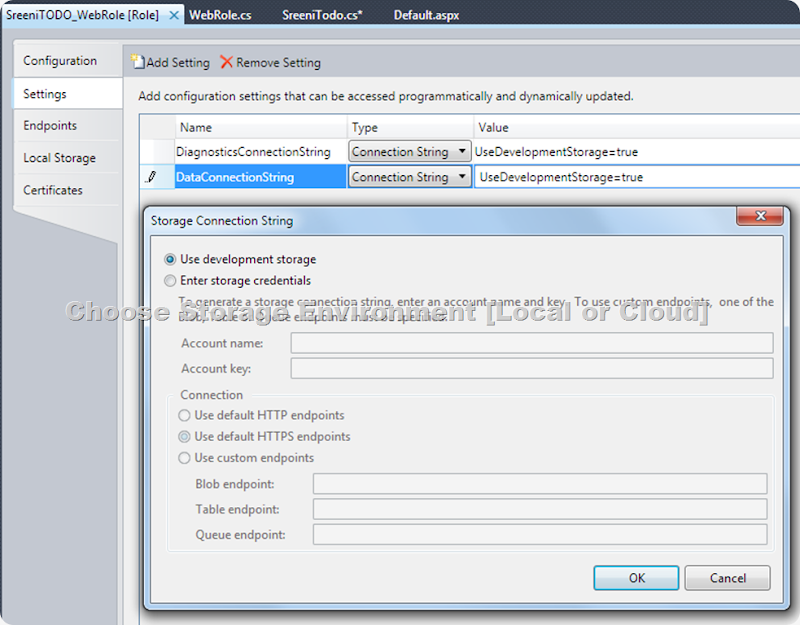Click the DiagnosticsConnectionString value cell
Screen dimensions: 800x625
pyautogui.click(x=637, y=152)
